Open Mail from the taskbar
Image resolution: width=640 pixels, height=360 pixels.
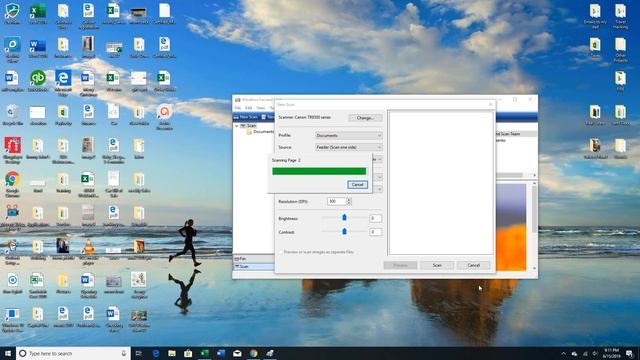237,353
